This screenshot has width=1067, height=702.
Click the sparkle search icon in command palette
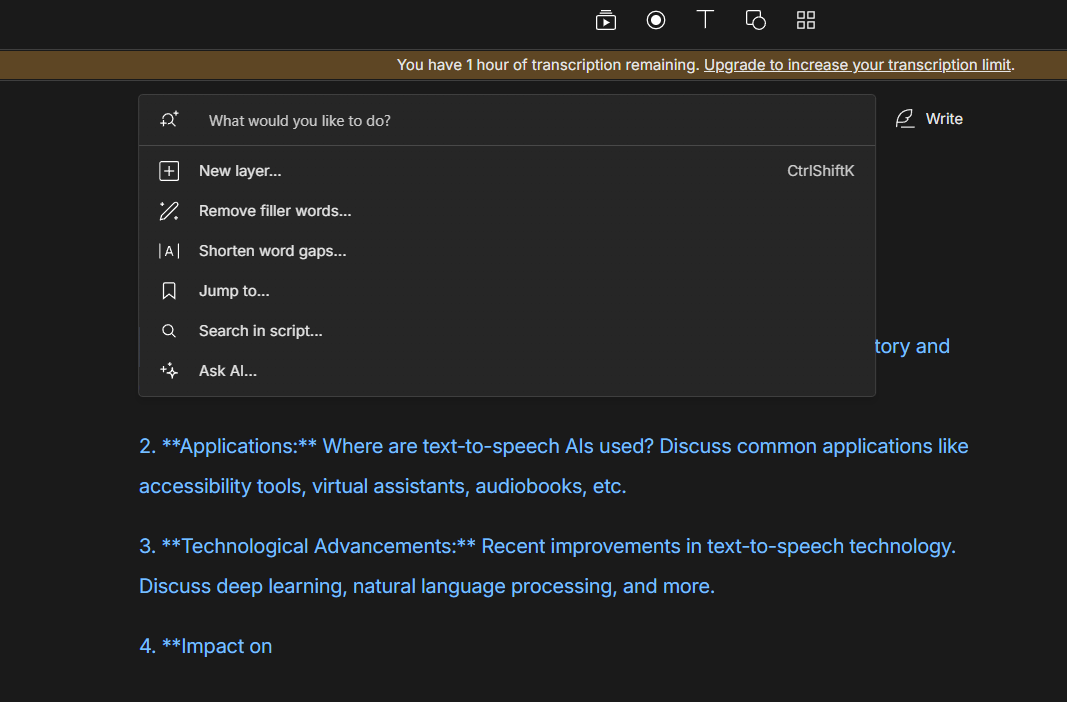pyautogui.click(x=169, y=120)
